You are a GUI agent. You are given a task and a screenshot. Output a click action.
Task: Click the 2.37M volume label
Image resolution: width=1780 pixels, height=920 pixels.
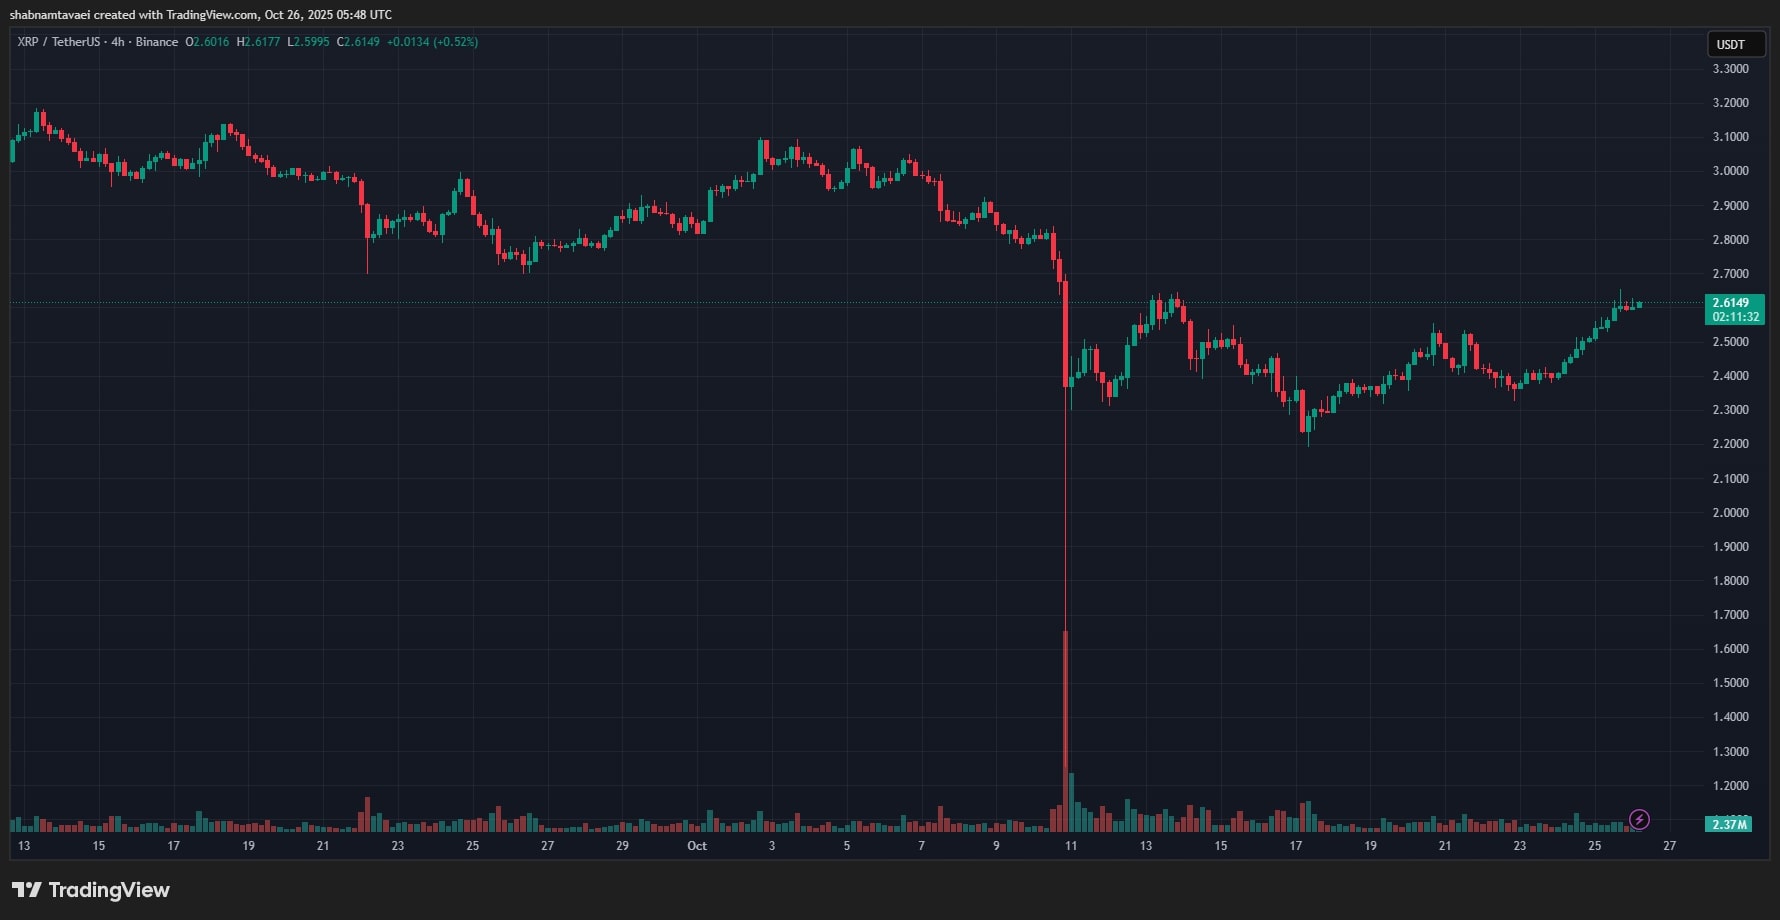tap(1729, 825)
